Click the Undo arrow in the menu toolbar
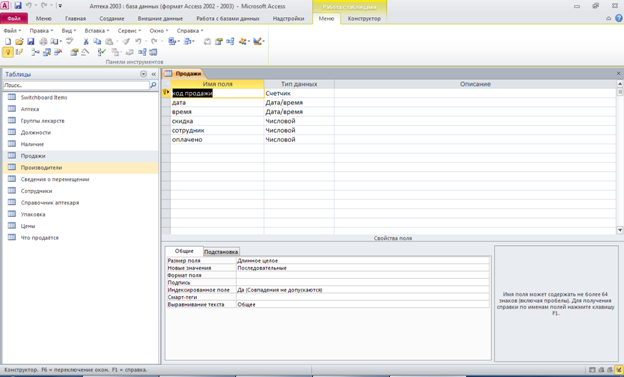This screenshot has width=624, height=377. point(138,41)
